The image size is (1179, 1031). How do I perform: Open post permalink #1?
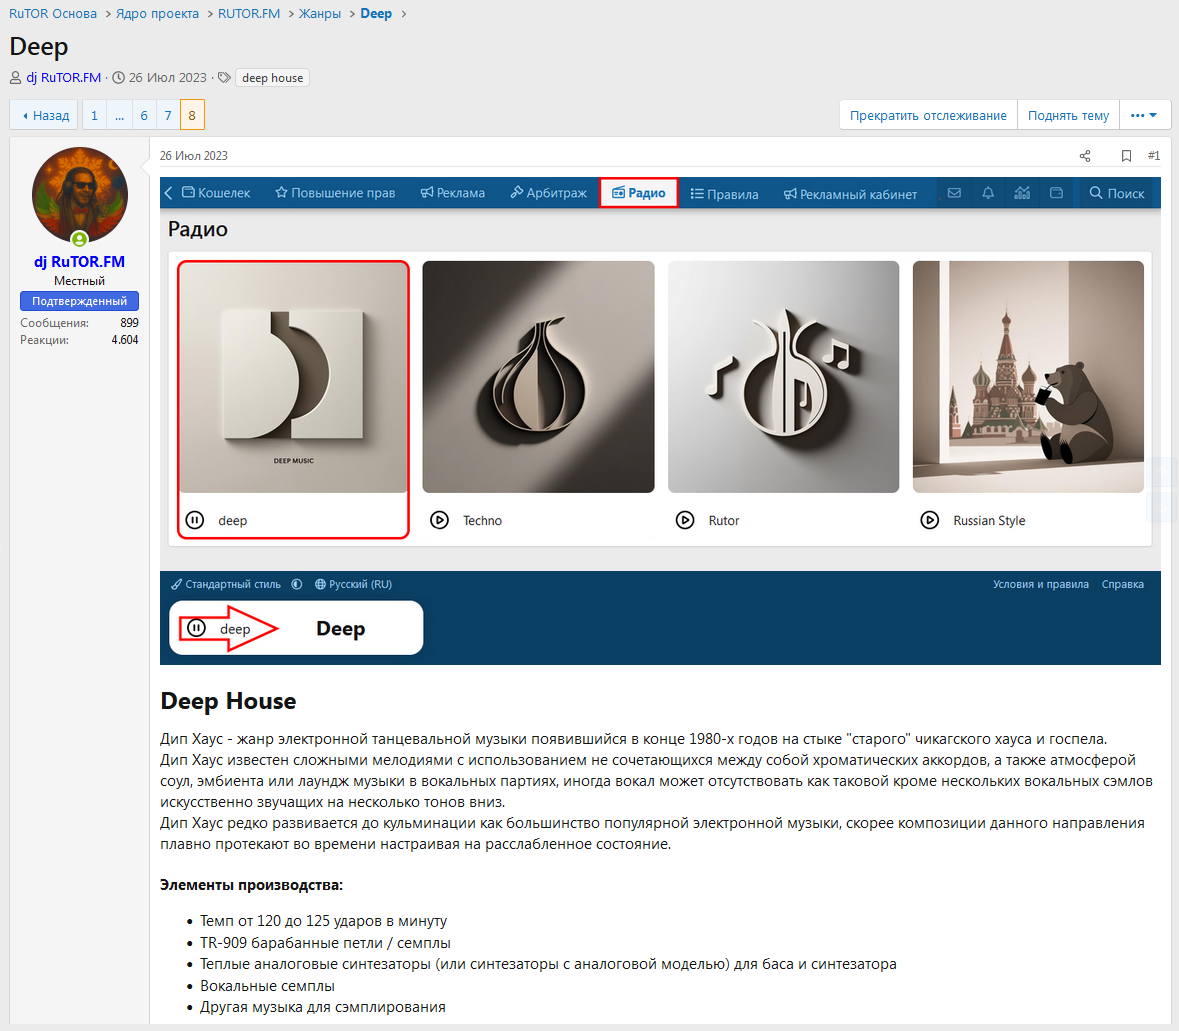point(1153,156)
